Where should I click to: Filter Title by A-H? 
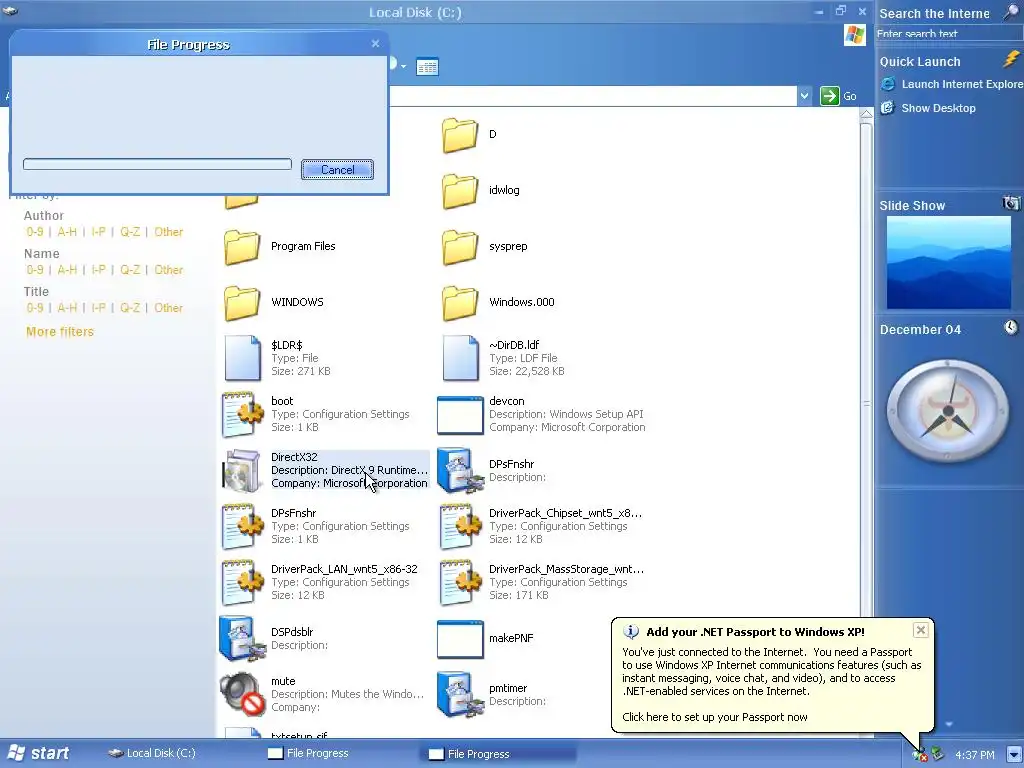click(x=67, y=308)
